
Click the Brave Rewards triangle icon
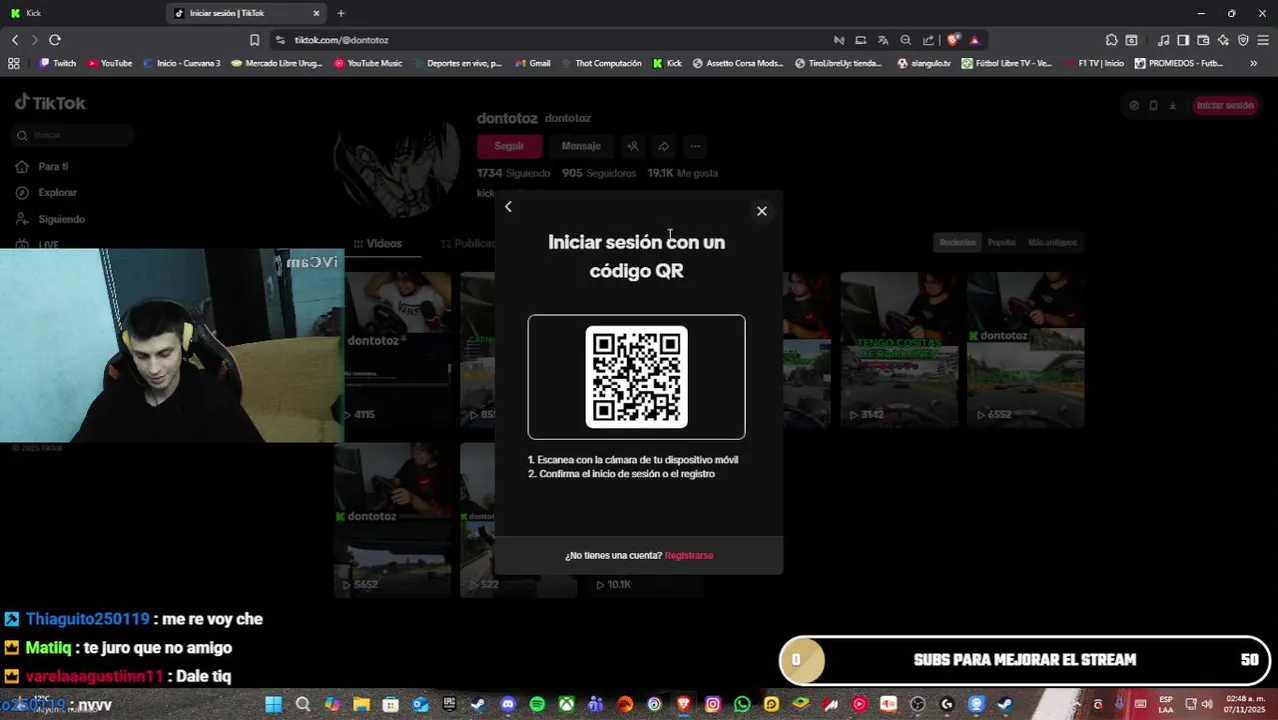tap(975, 40)
